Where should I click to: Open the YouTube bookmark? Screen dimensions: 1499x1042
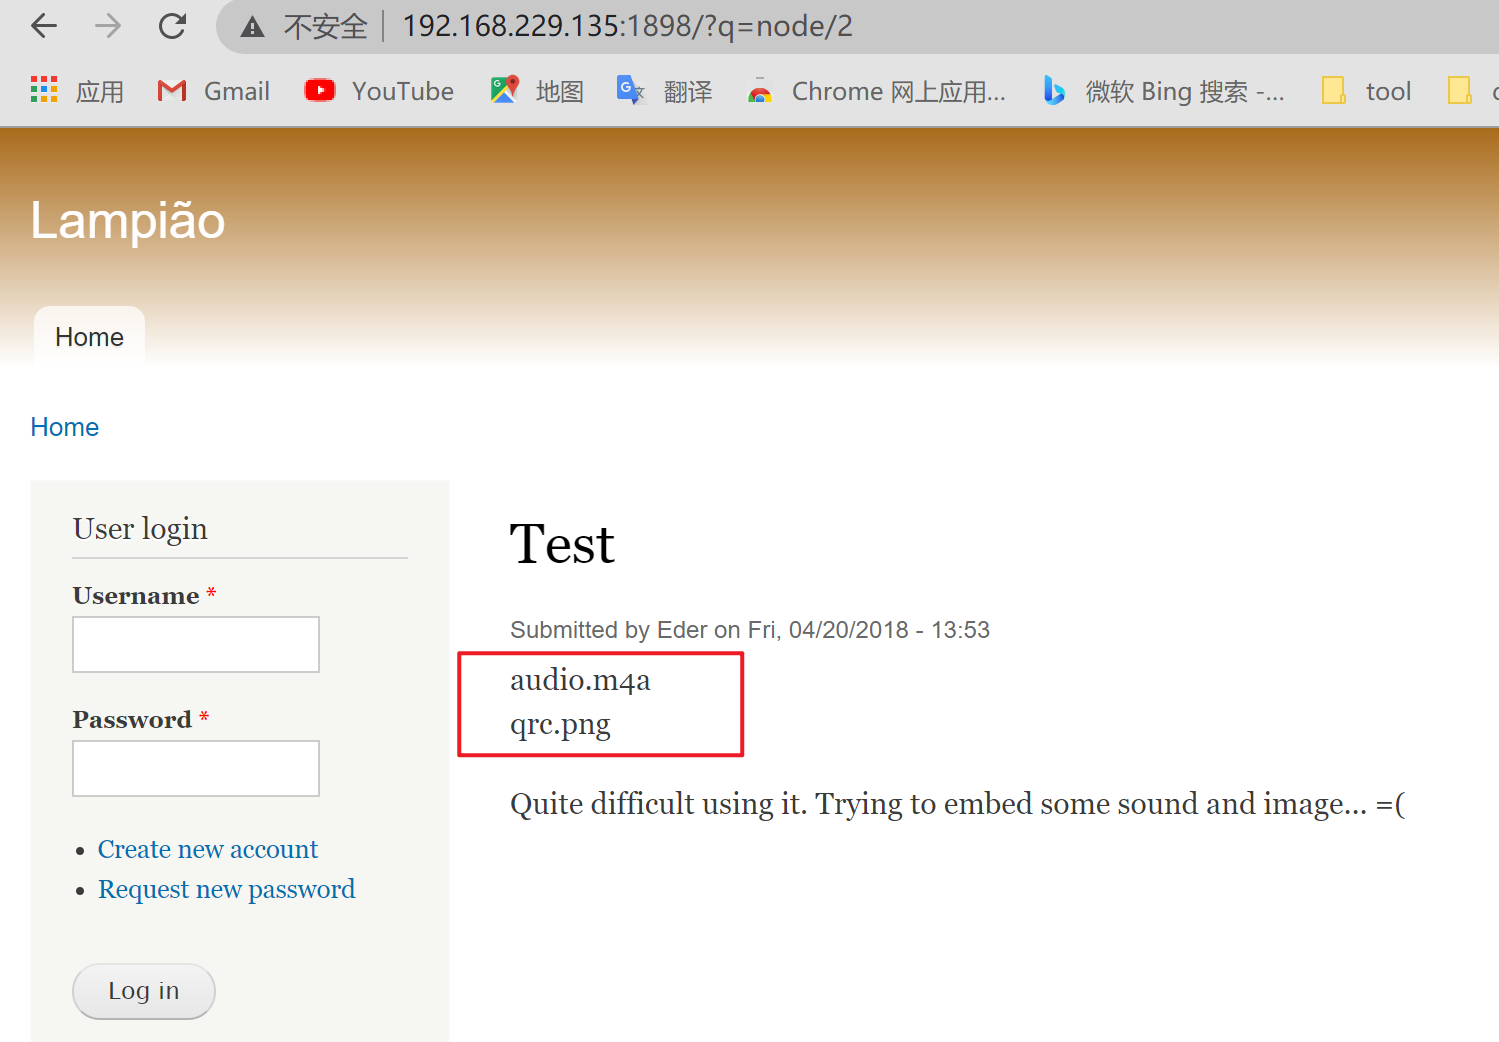click(379, 91)
